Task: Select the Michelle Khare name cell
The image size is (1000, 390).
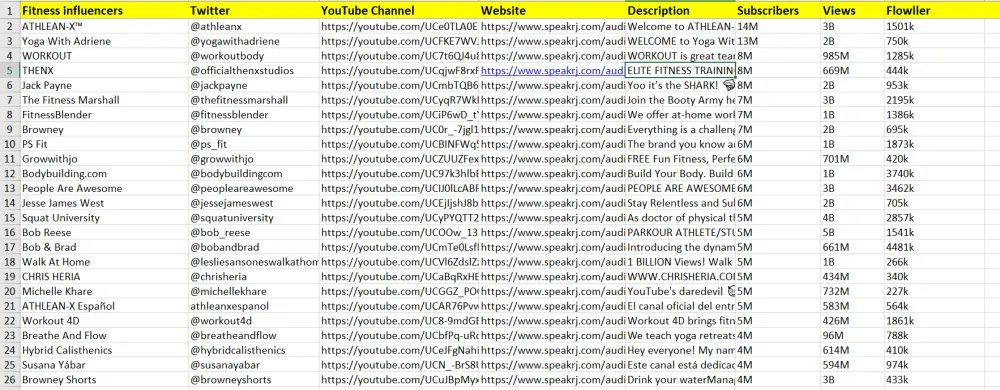Action: [x=105, y=291]
